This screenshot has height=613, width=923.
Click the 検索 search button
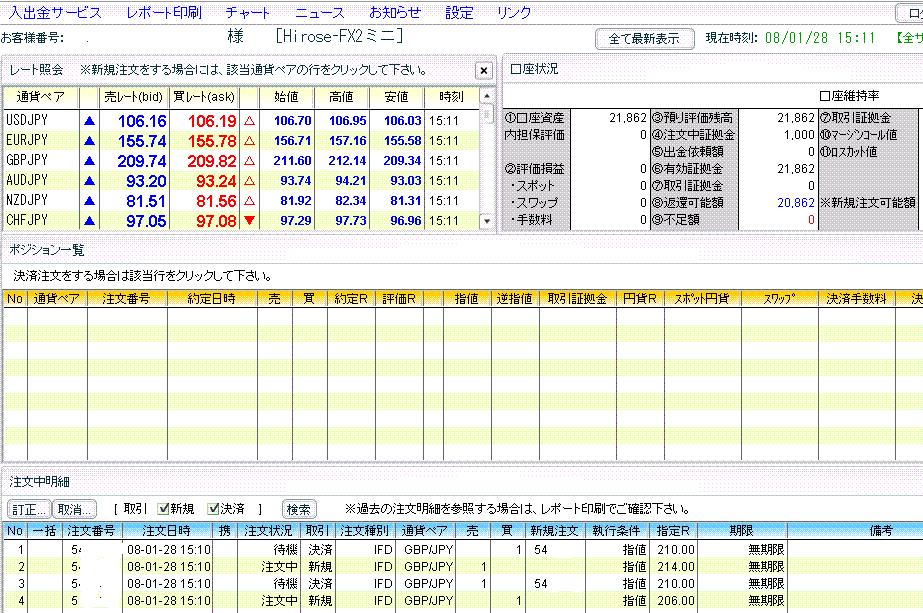[x=298, y=509]
